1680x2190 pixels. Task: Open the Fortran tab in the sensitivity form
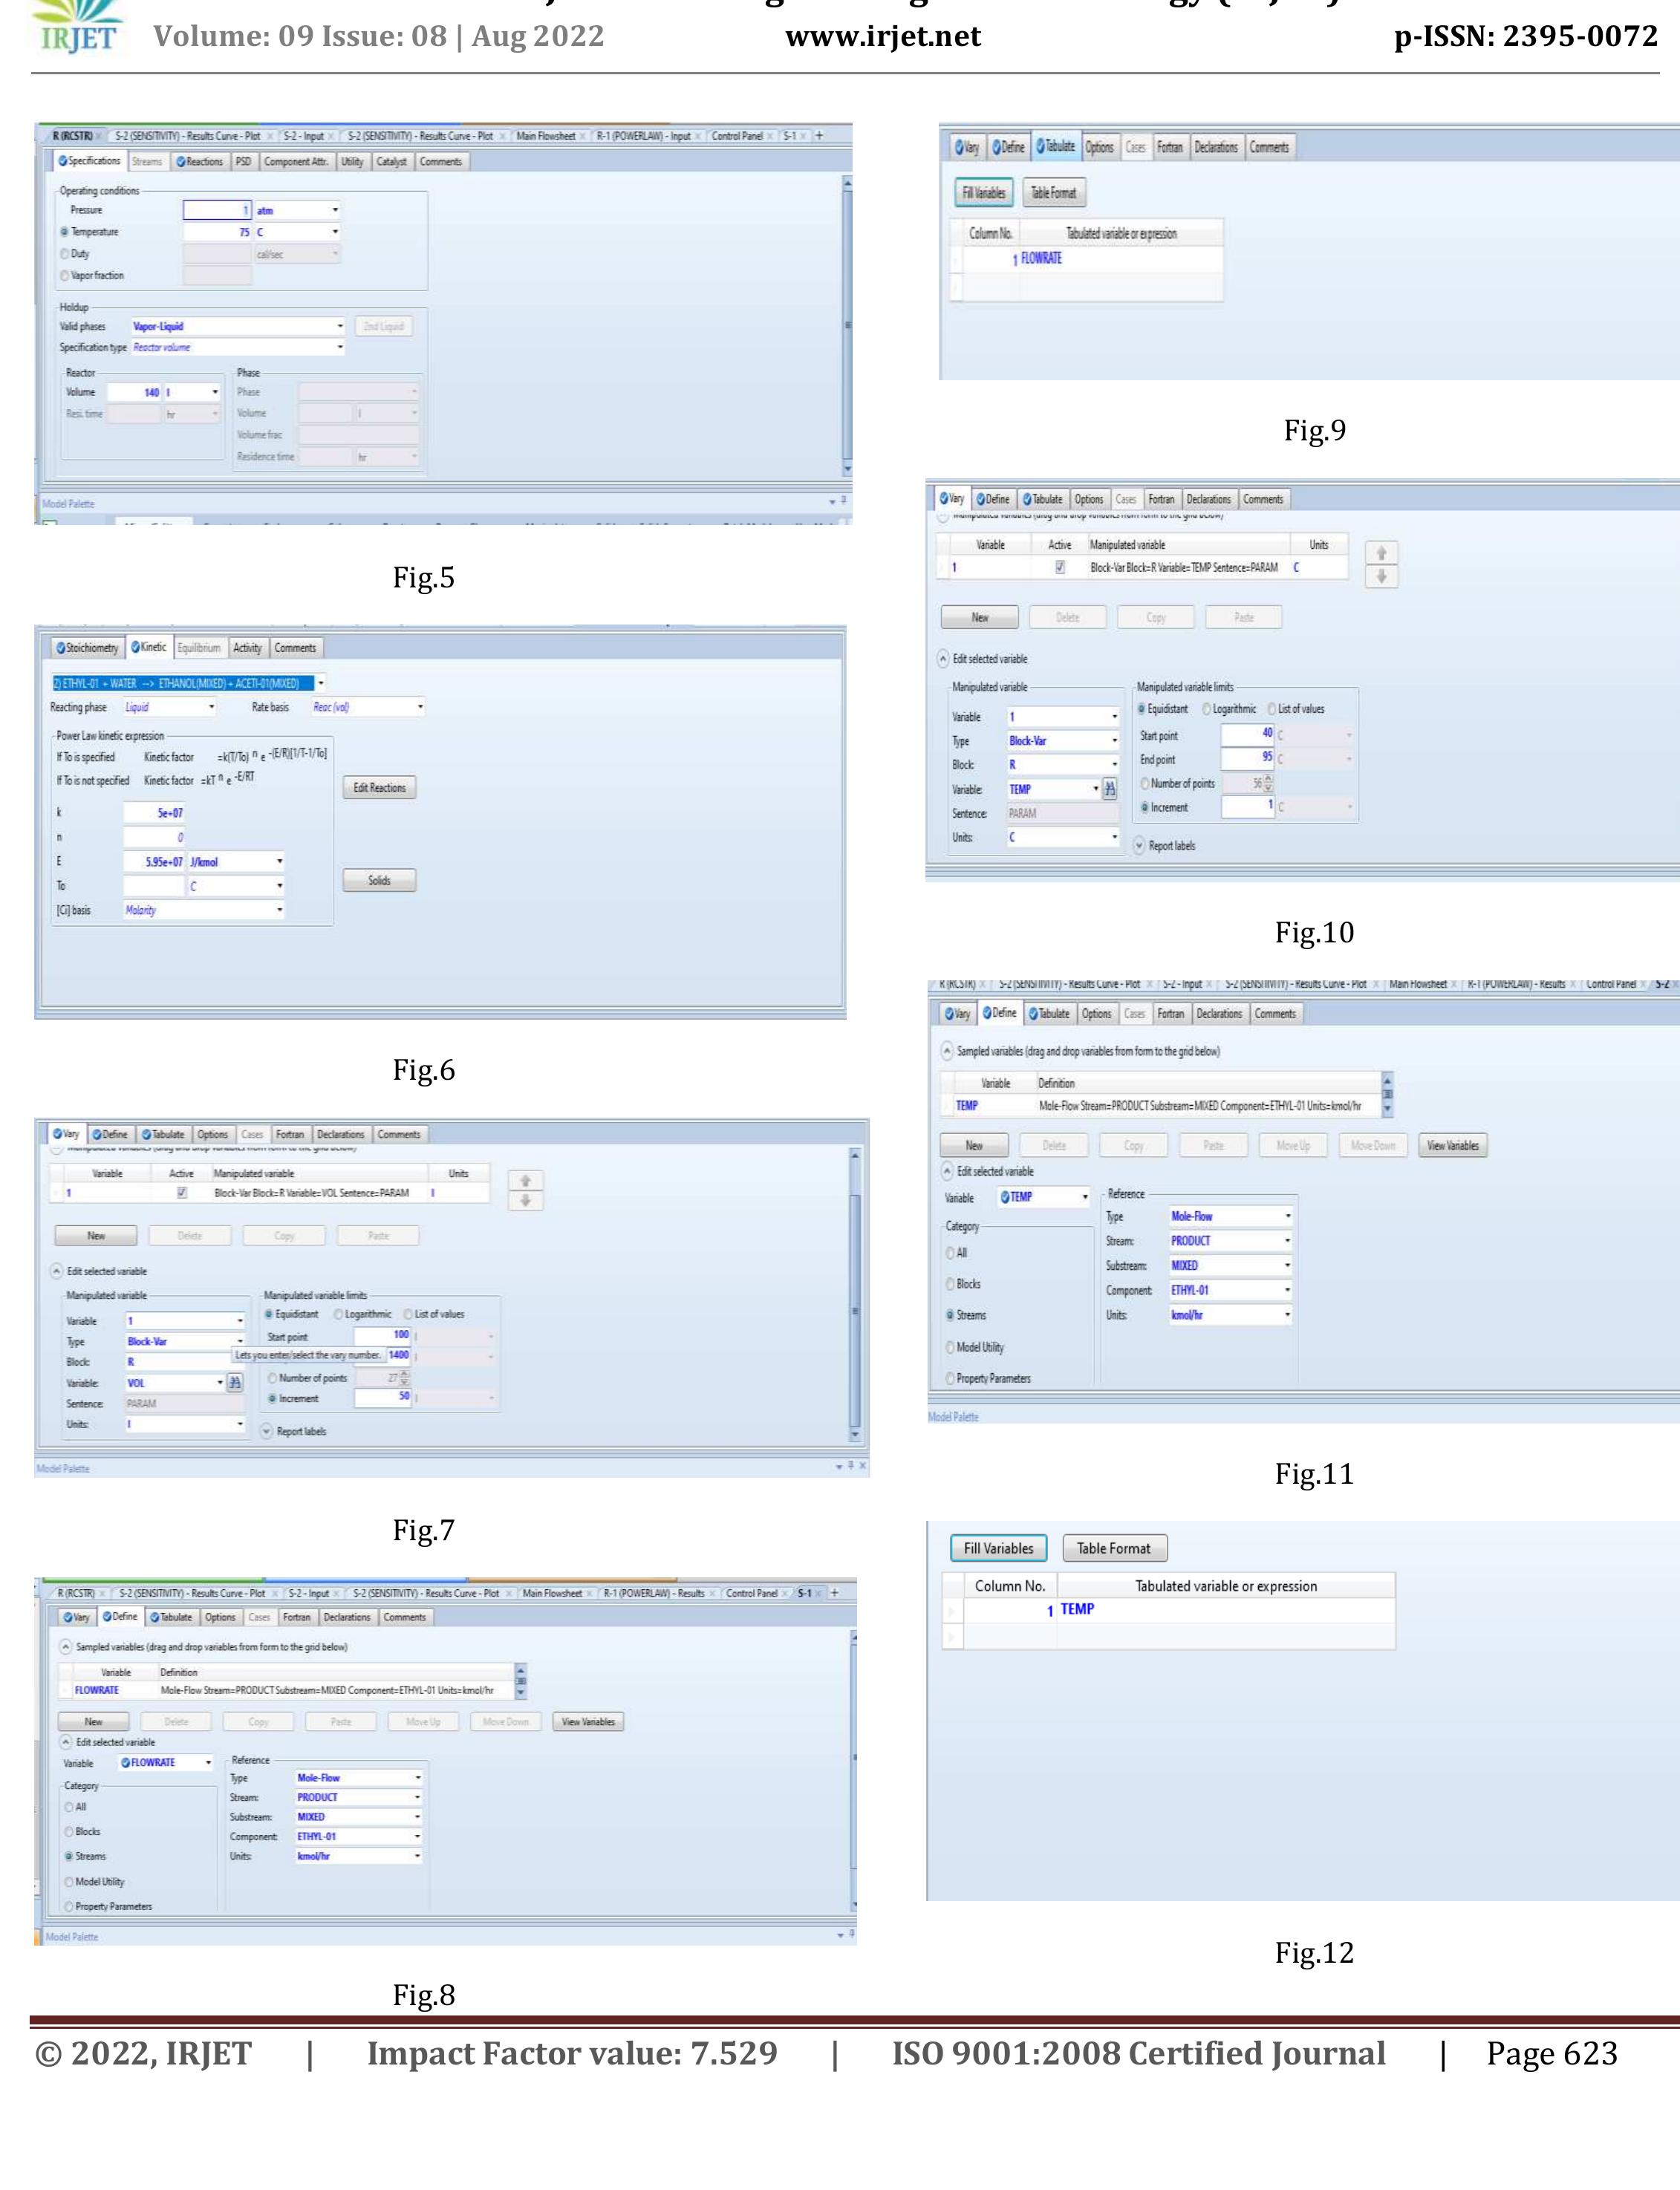point(291,1134)
